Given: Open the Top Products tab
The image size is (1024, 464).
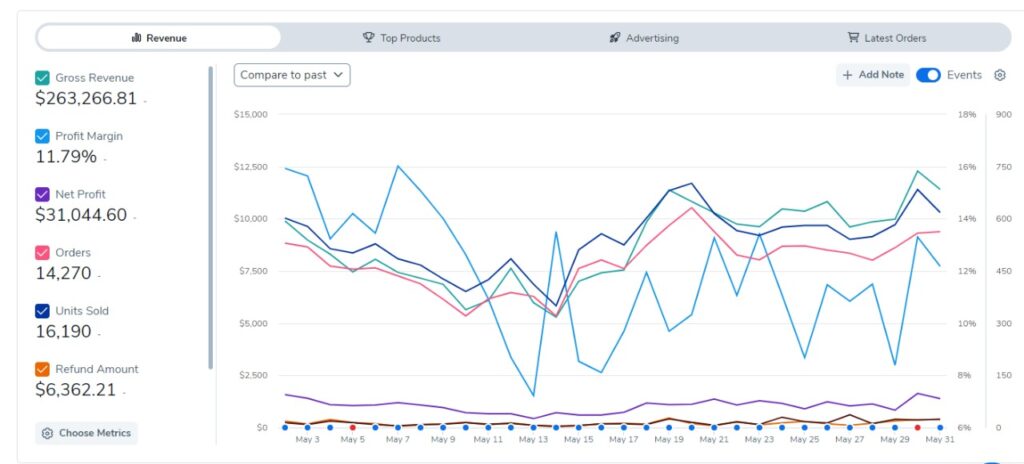Looking at the screenshot, I should coord(402,38).
